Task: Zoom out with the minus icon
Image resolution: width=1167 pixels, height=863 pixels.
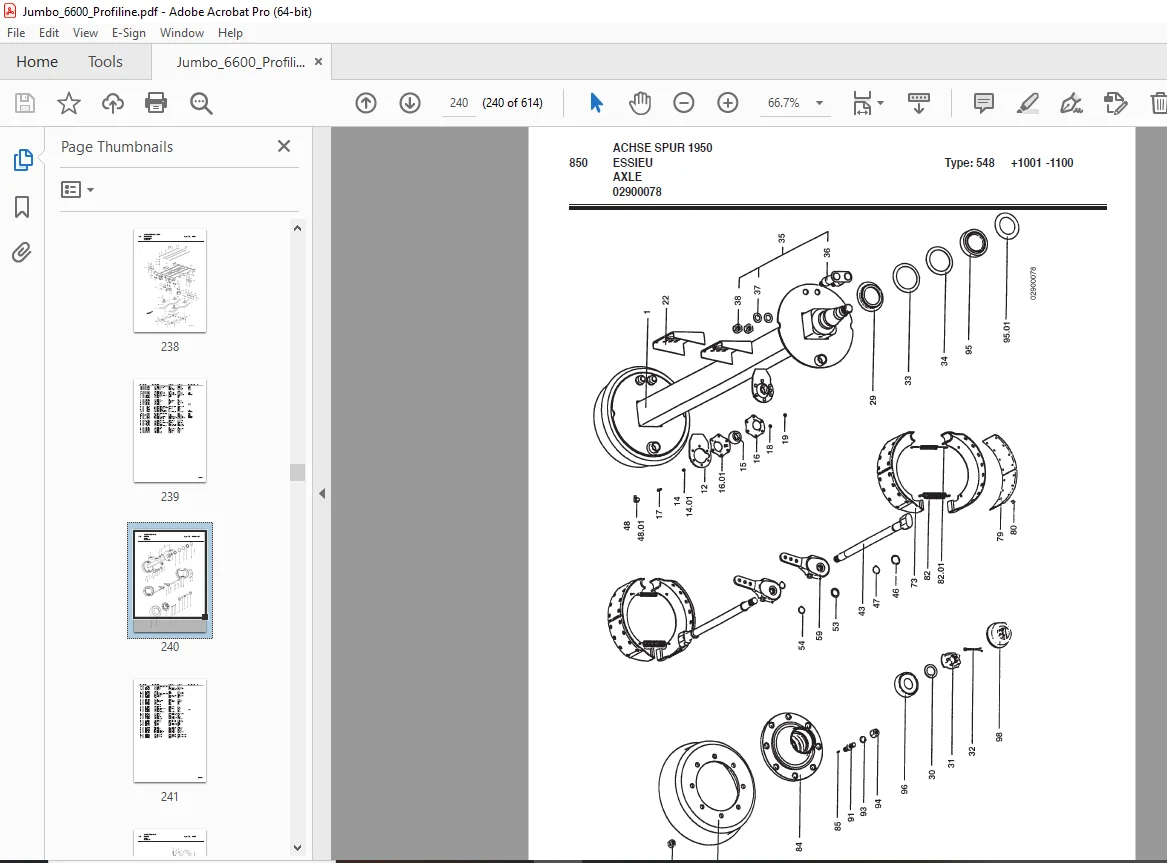Action: pos(683,103)
